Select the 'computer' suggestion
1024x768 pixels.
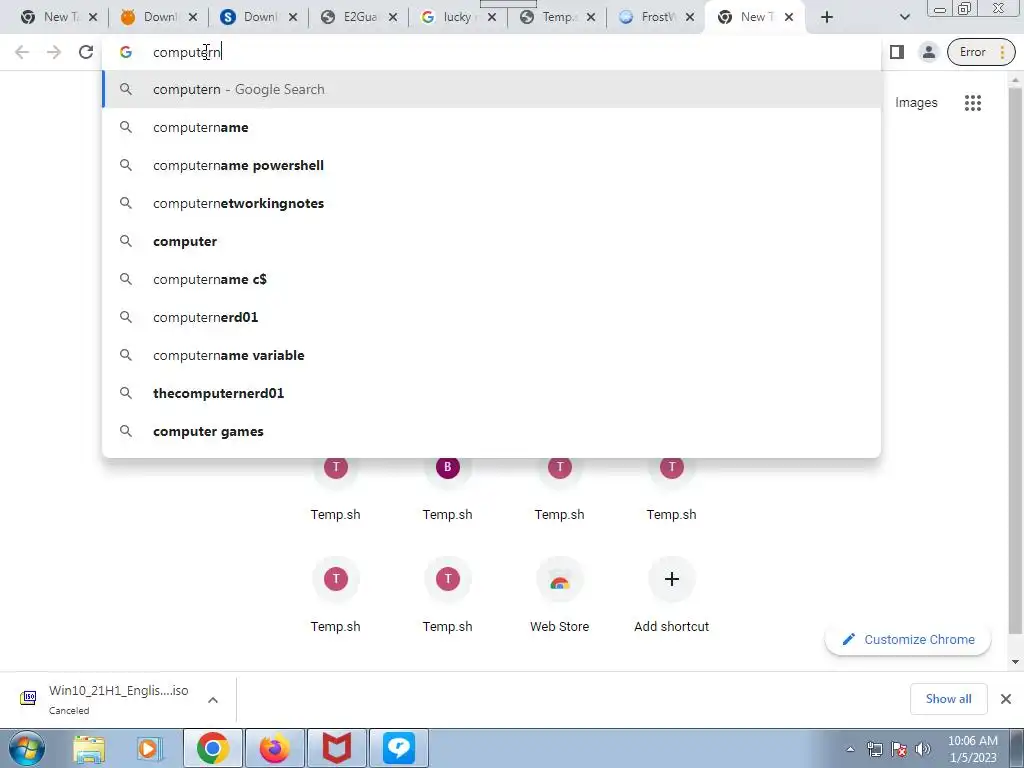click(492, 241)
